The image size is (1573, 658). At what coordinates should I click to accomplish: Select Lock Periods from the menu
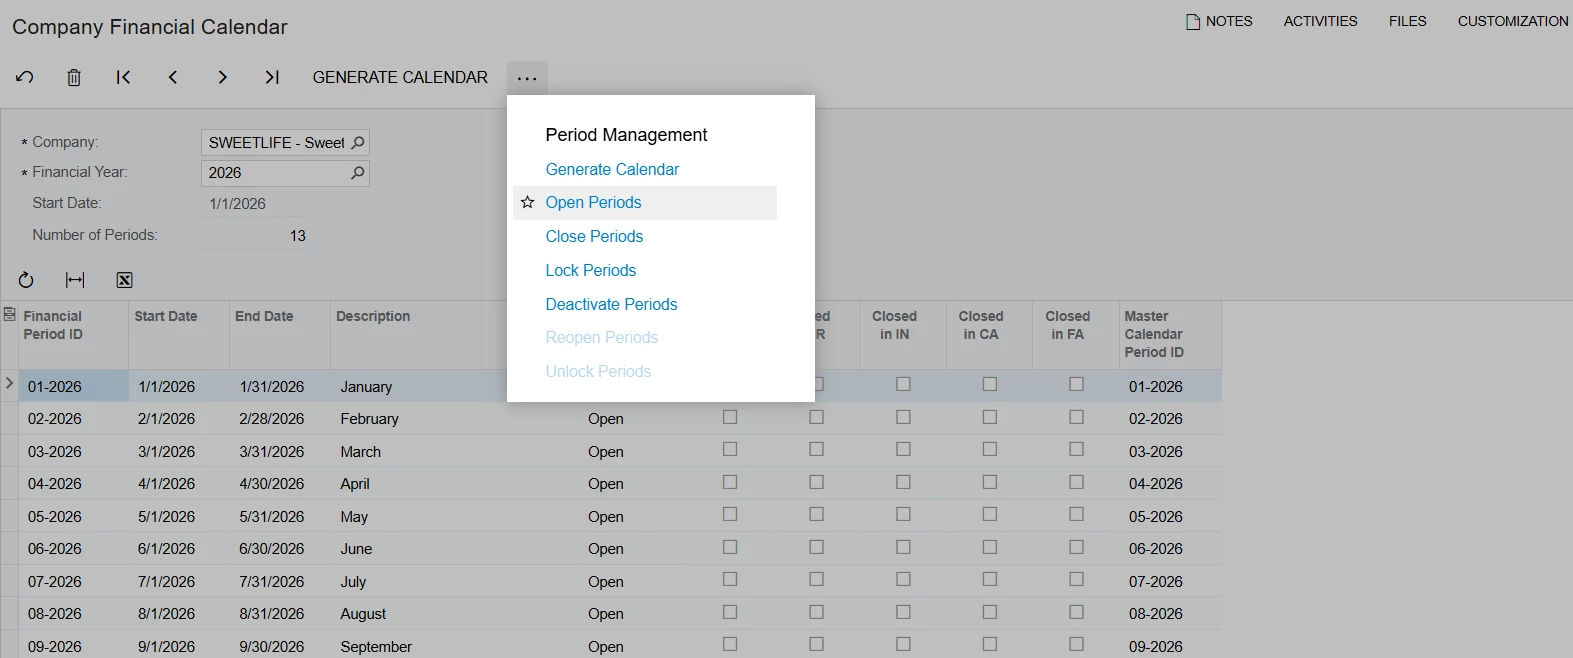tap(591, 270)
